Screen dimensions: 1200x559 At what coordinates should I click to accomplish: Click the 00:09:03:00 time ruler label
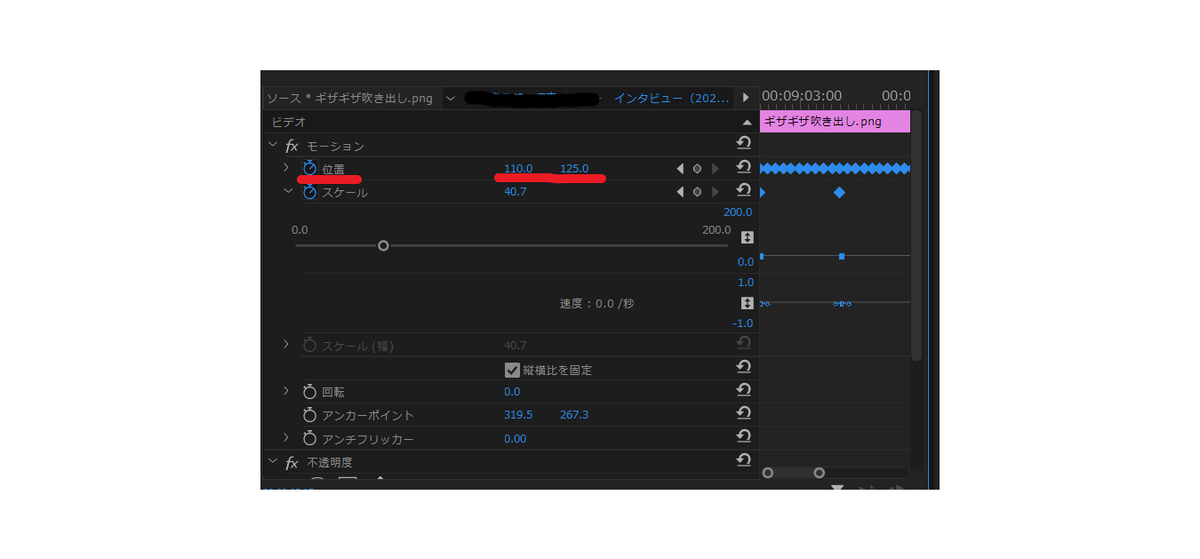pyautogui.click(x=802, y=96)
